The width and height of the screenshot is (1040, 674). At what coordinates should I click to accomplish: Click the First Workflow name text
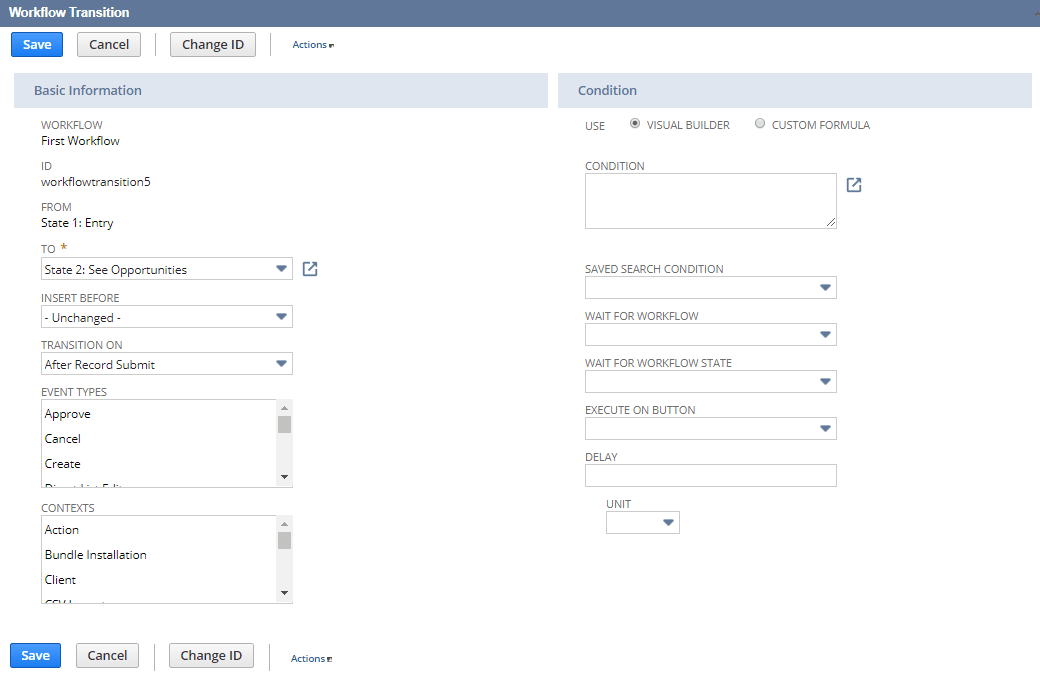(x=80, y=141)
